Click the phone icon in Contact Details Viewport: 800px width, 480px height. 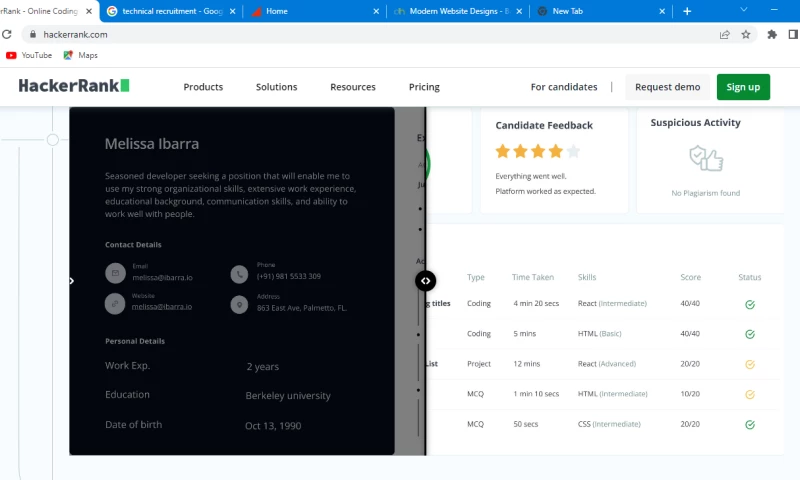(239, 273)
